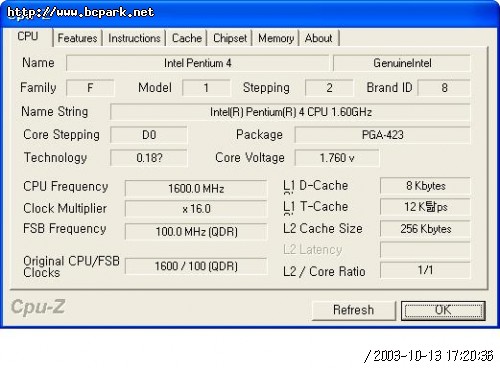Select L2 Cache Size value 256 Kbytes
Screen dimensions: 500x368
point(425,229)
